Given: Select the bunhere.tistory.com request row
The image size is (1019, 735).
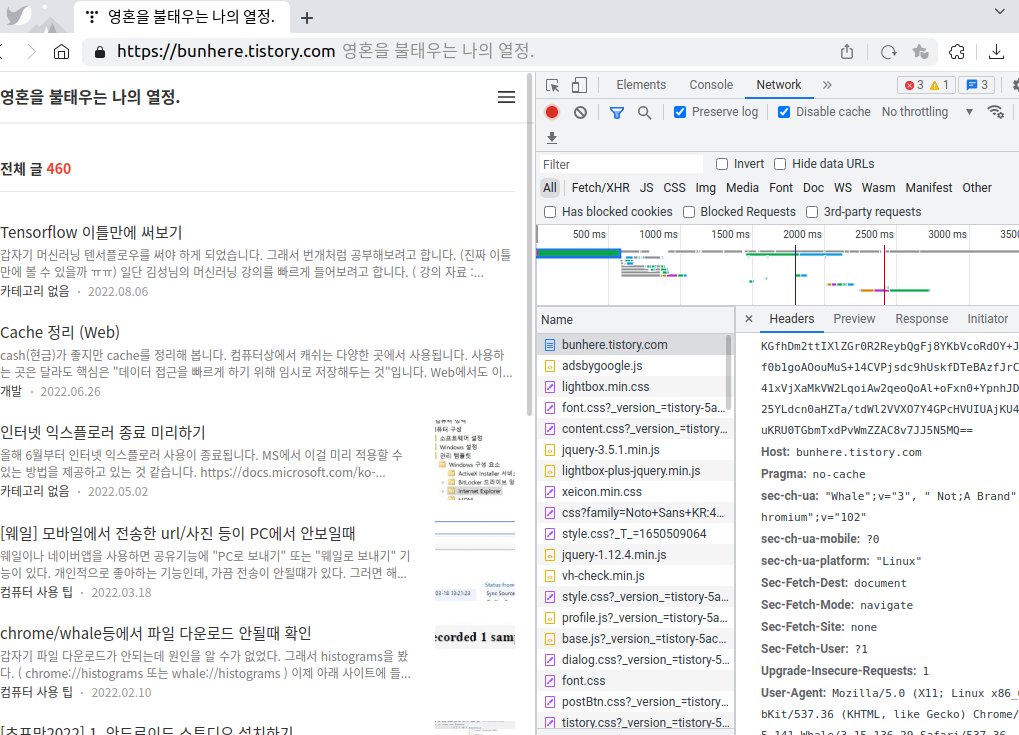Looking at the screenshot, I should point(634,344).
